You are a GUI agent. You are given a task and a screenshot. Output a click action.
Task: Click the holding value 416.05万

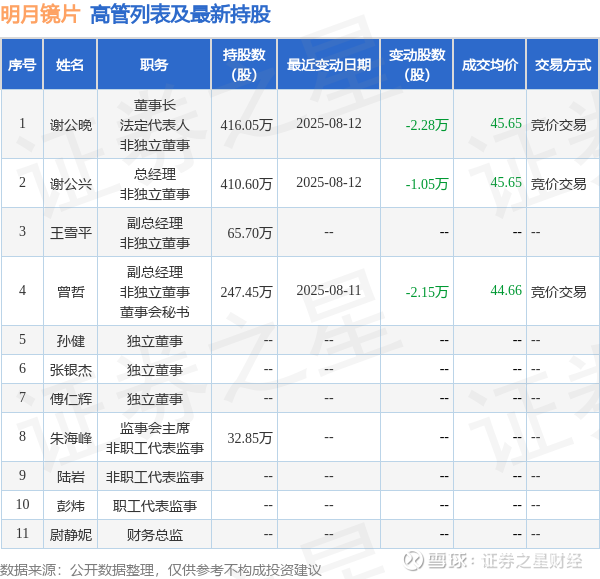tap(246, 125)
